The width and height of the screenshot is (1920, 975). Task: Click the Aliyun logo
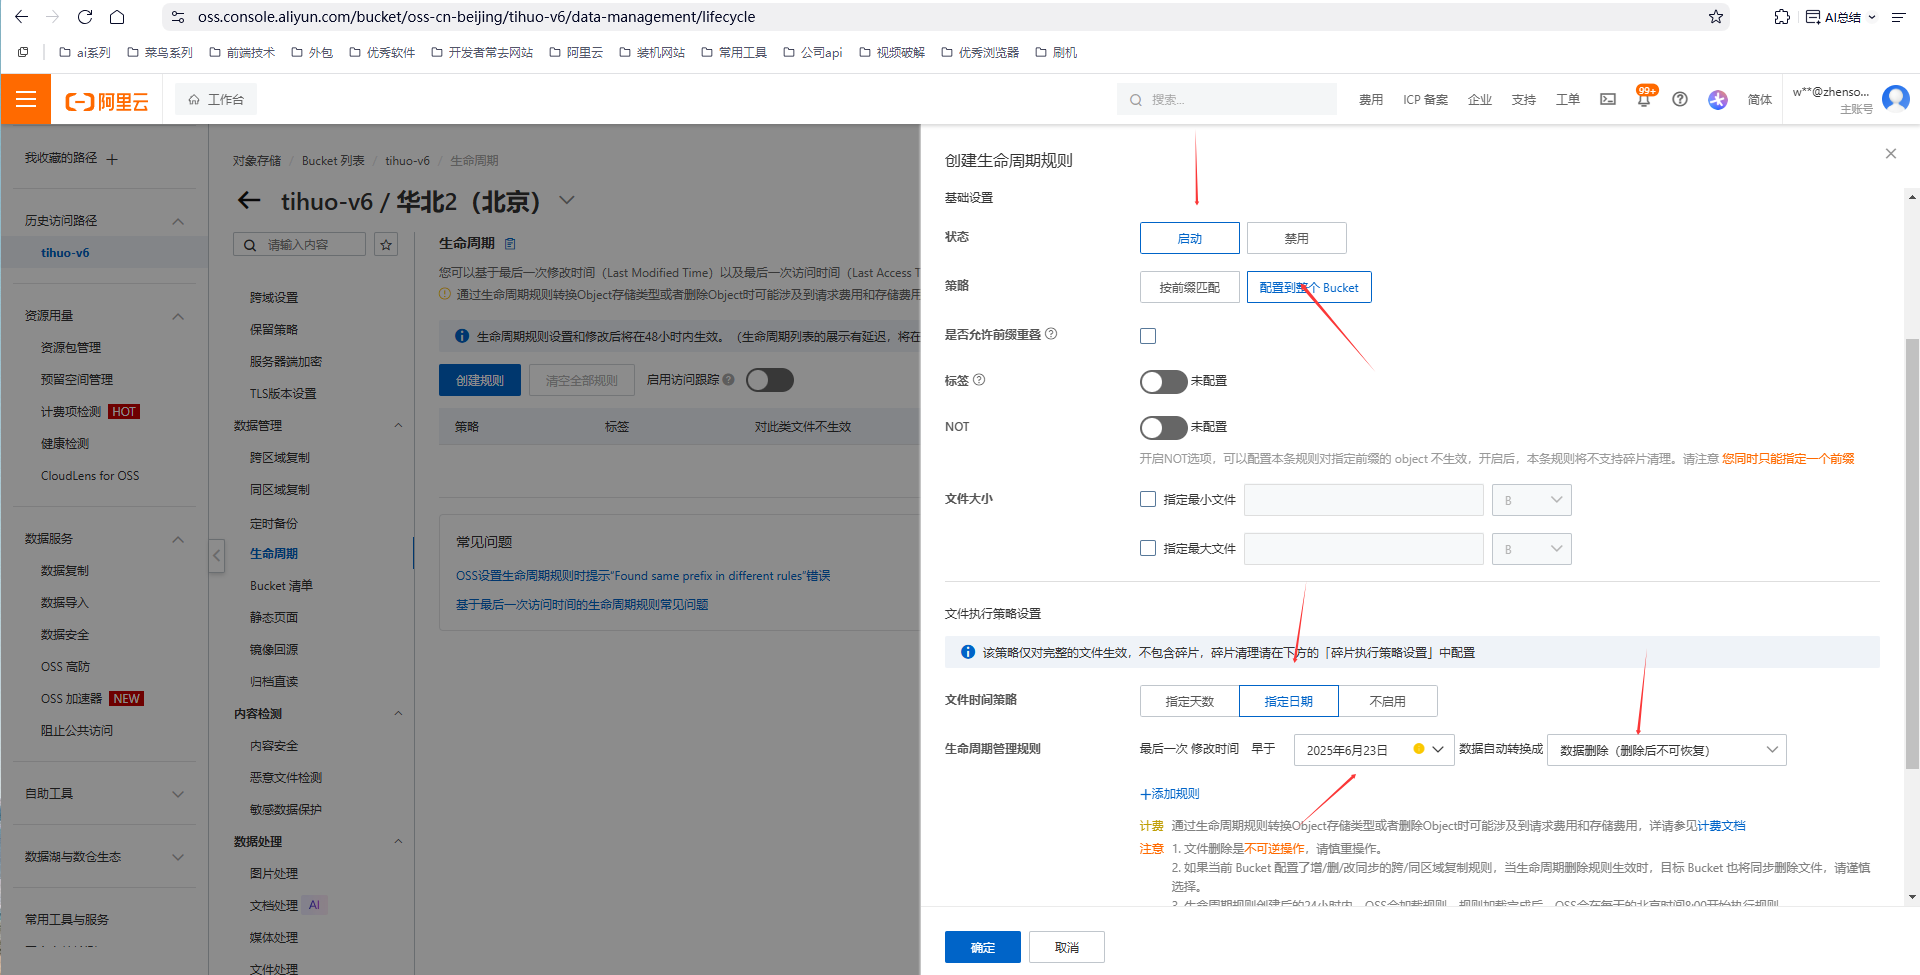[107, 101]
